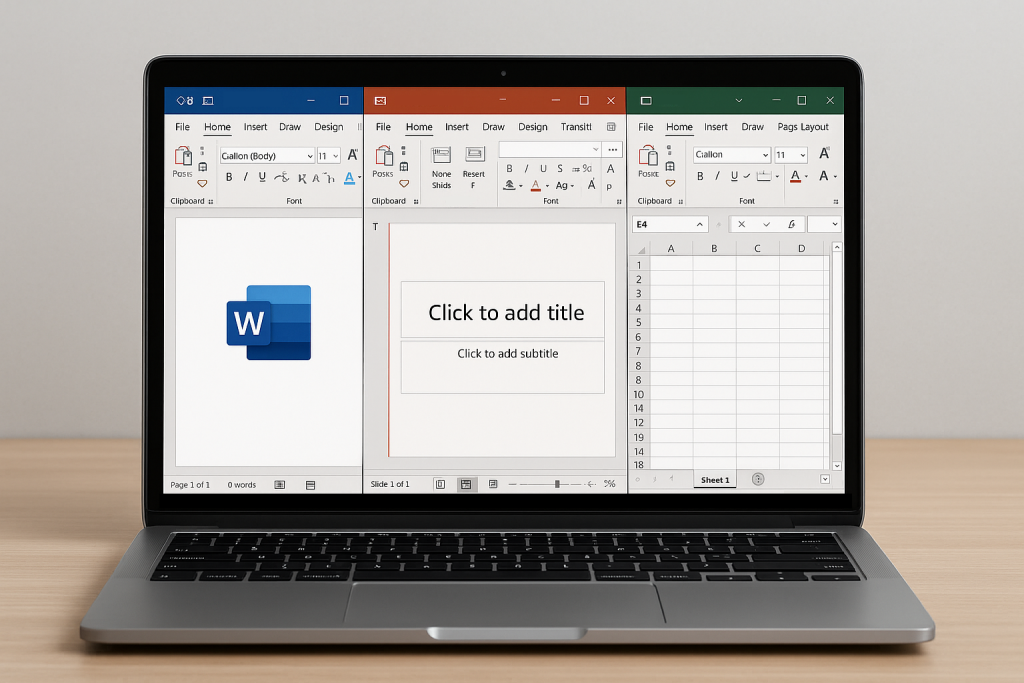Viewport: 1024px width, 683px height.
Task: Switch to the Design tab in PowerPoint
Action: coord(532,127)
